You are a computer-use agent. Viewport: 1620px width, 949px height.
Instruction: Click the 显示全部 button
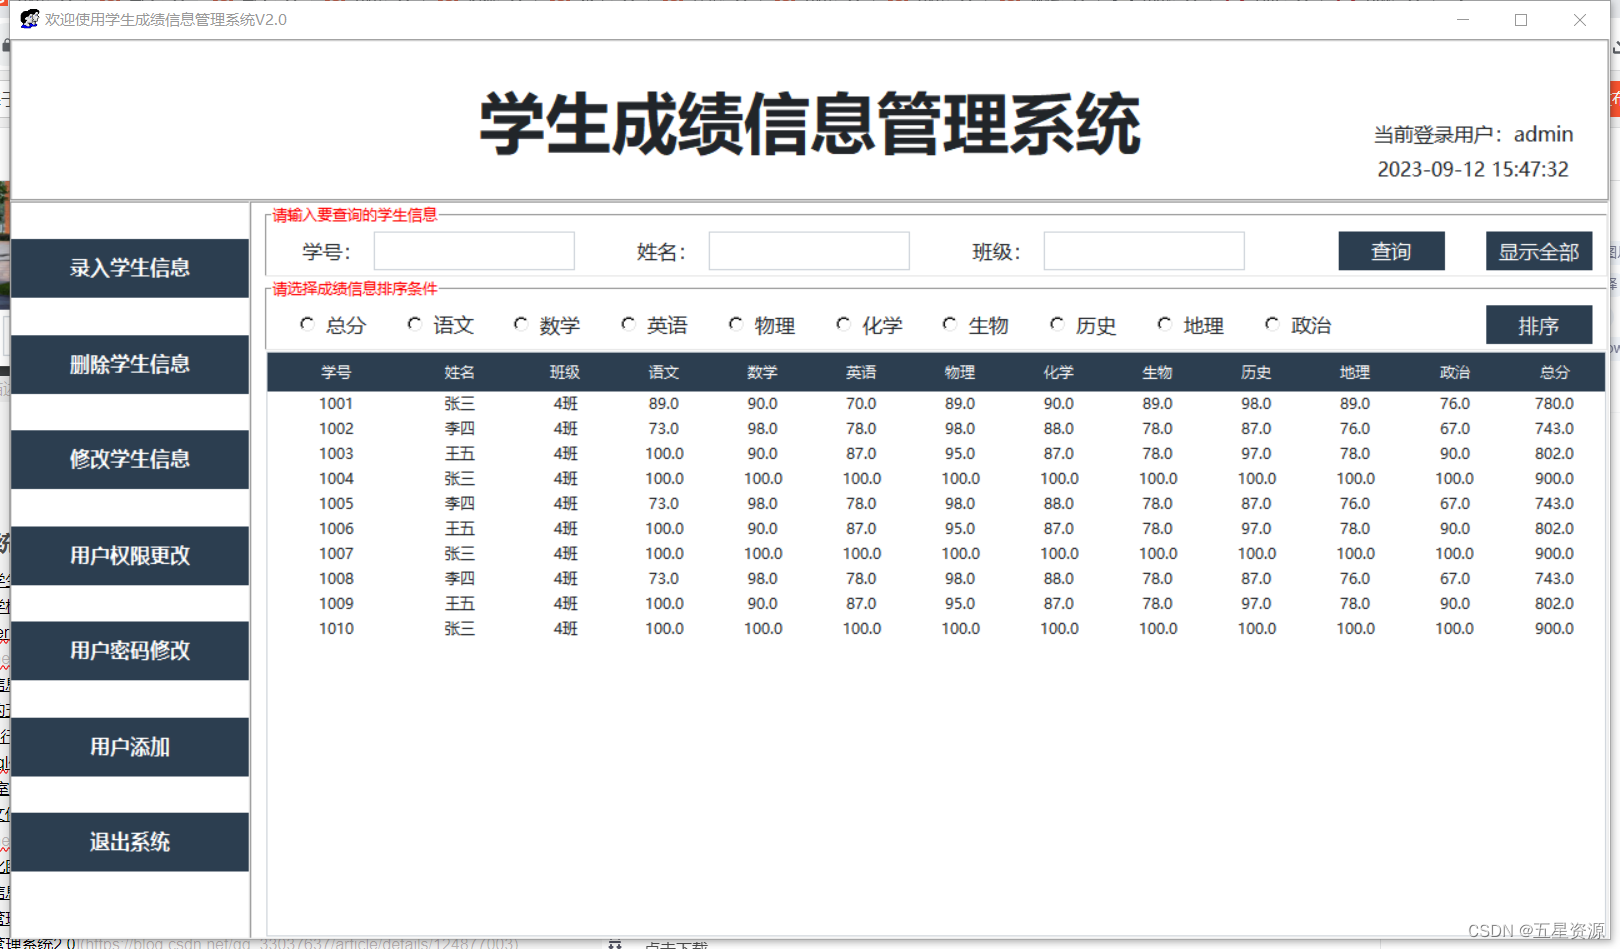(x=1539, y=251)
